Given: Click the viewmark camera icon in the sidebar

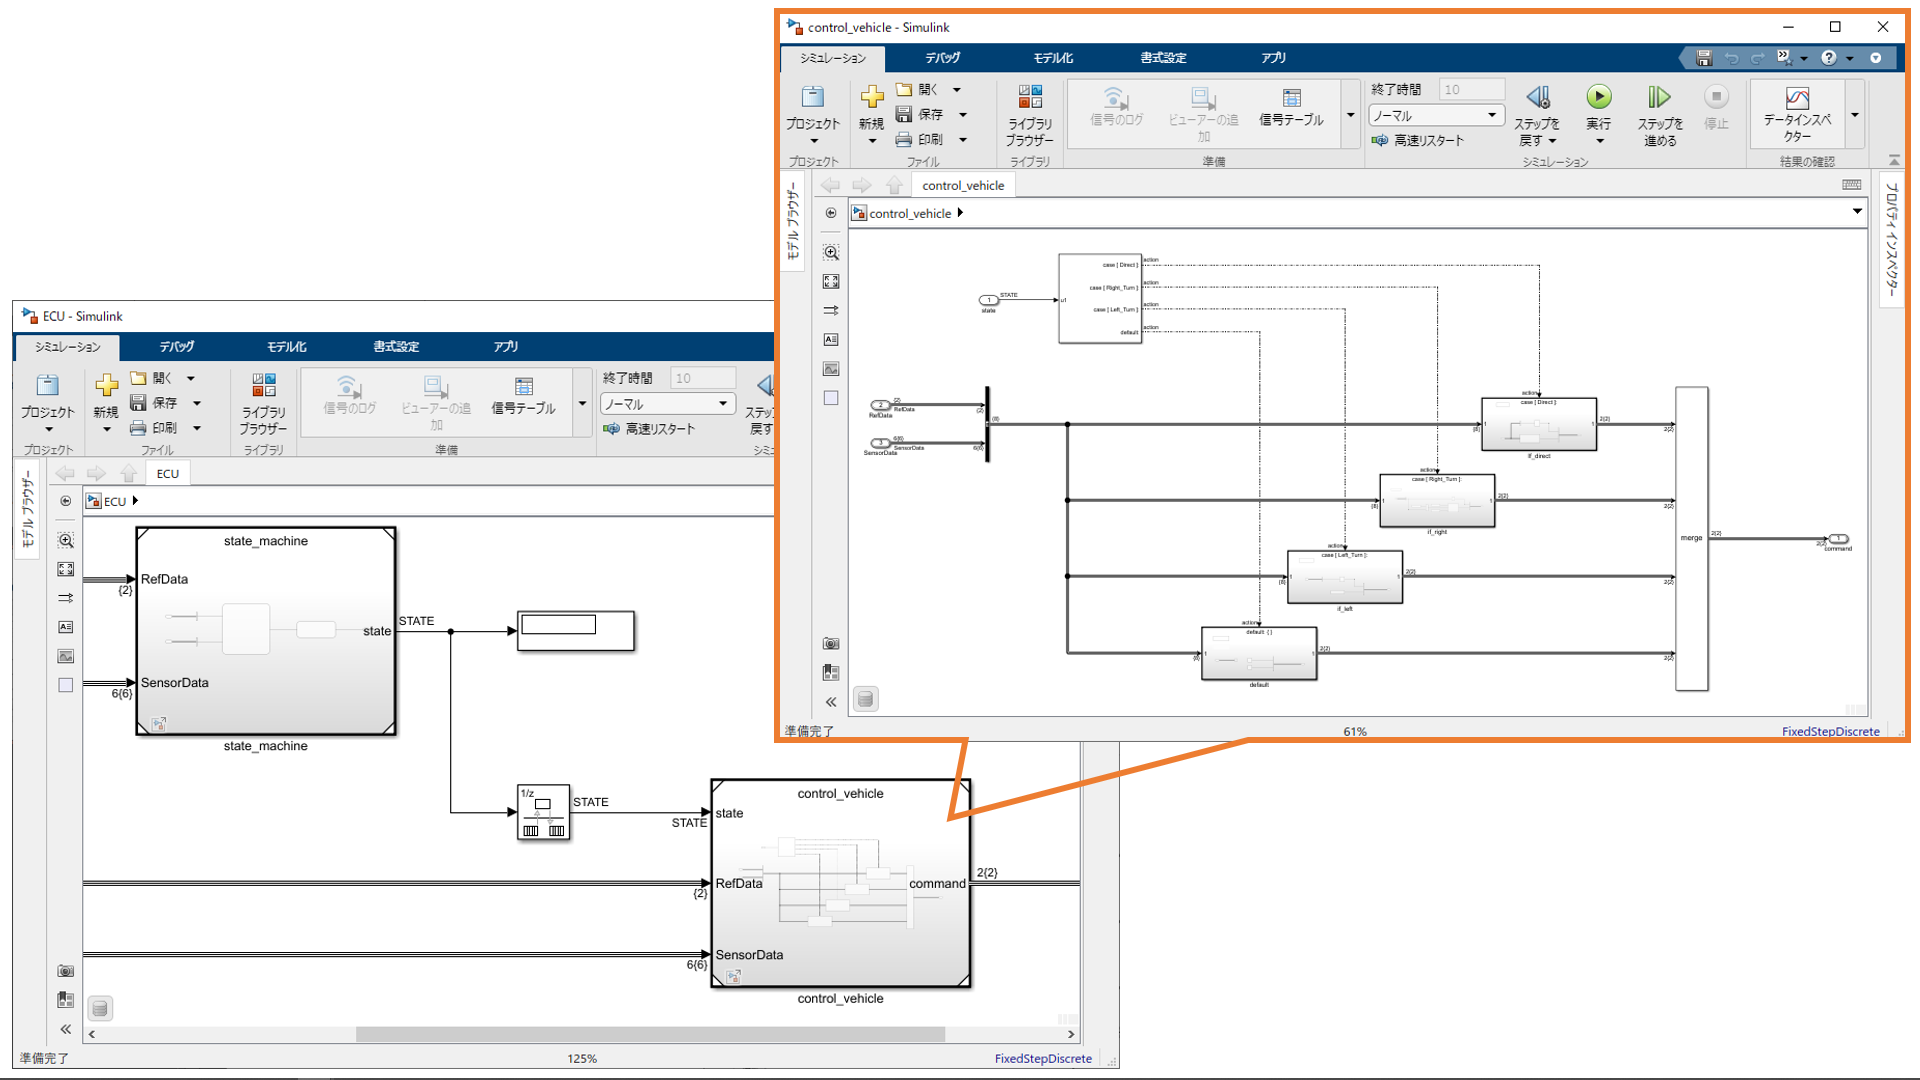Looking at the screenshot, I should (830, 641).
